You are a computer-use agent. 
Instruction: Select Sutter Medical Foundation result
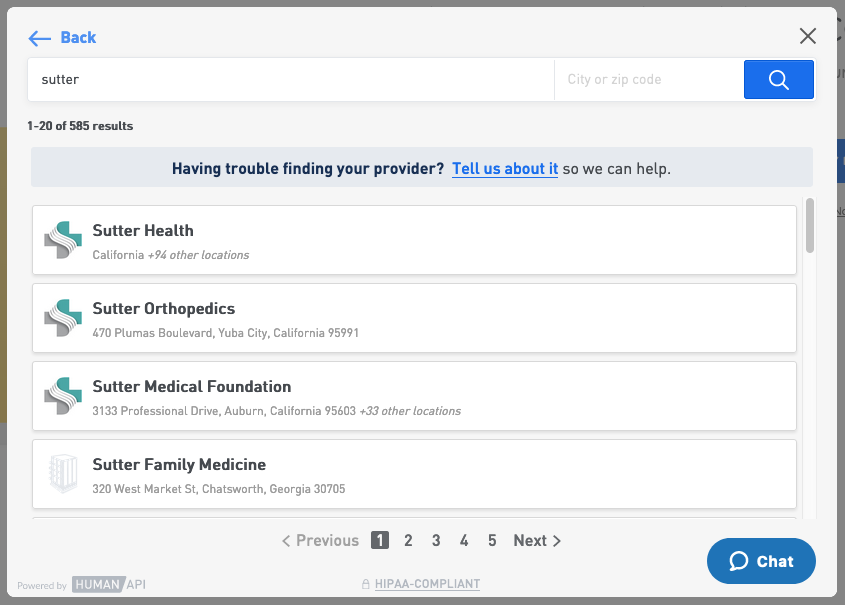[414, 396]
